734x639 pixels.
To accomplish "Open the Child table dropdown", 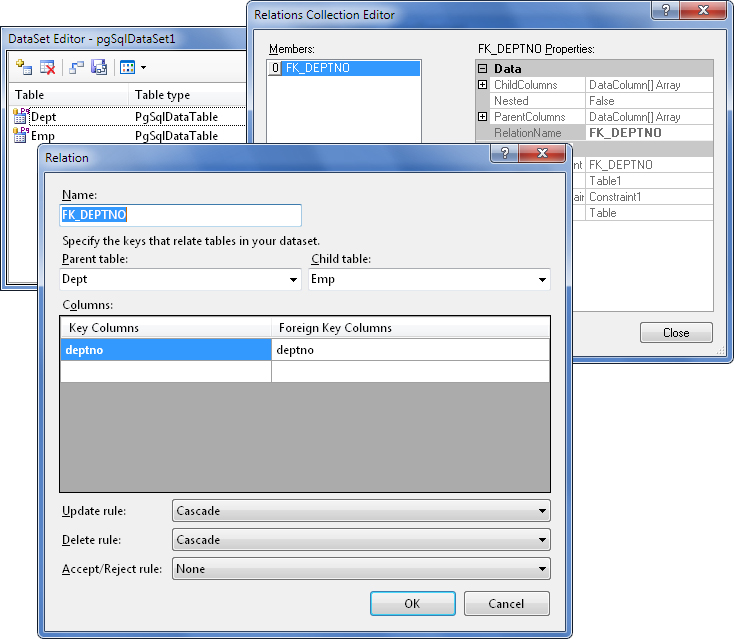I will point(542,280).
